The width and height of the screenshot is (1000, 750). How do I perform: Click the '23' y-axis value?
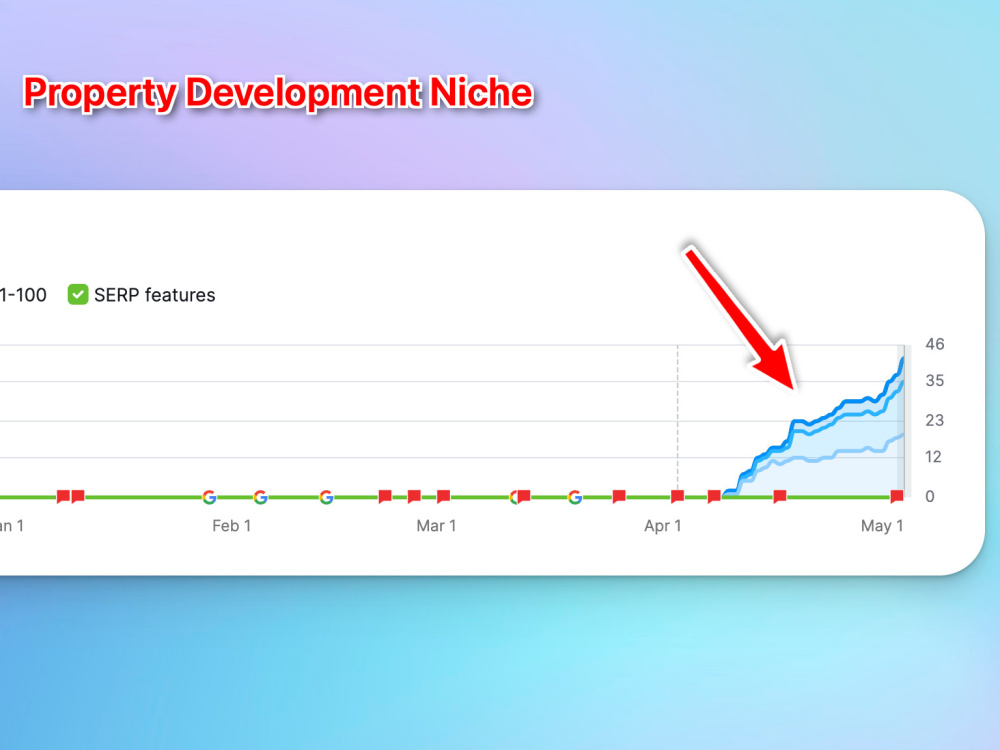pyautogui.click(x=935, y=420)
